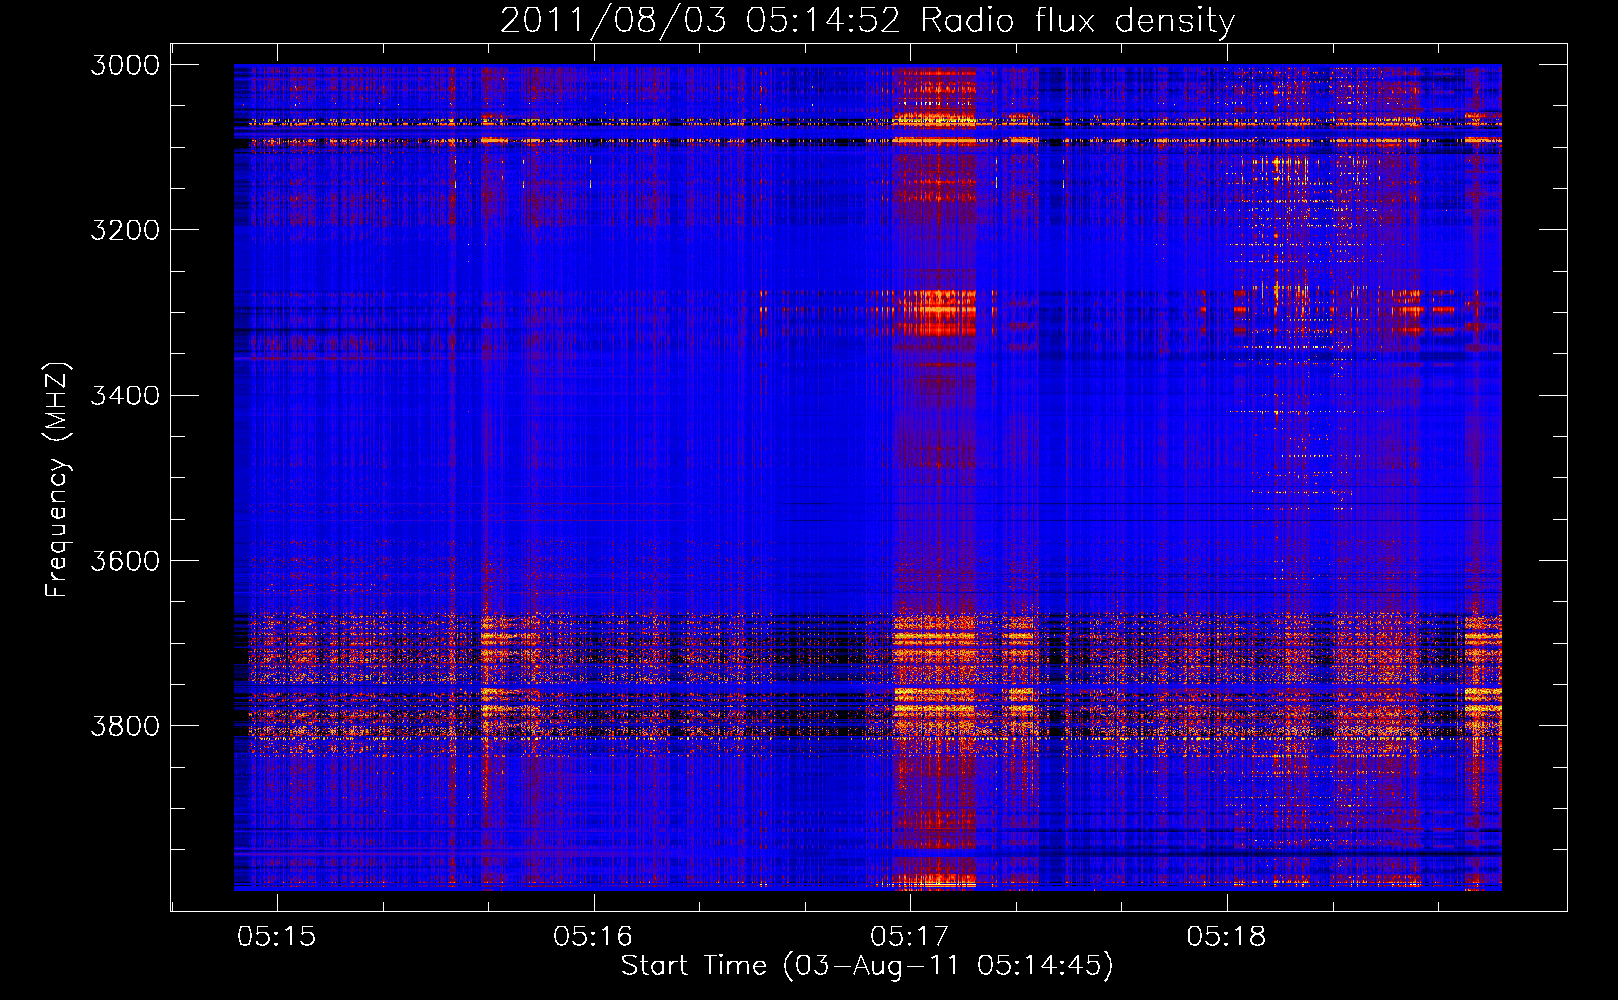Screen dimensions: 1618x1000
Task: Select the 3200 frequency tick label
Action: pyautogui.click(x=125, y=230)
